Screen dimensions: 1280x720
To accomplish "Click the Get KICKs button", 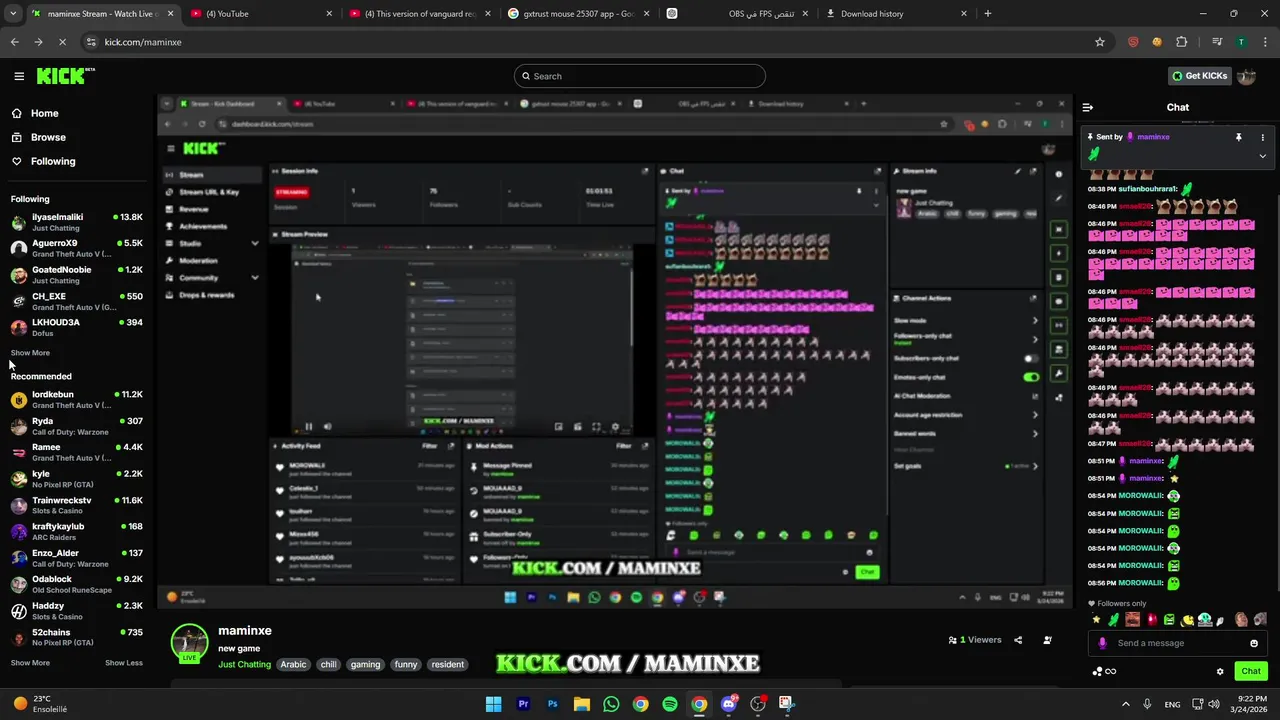I will pos(1200,76).
